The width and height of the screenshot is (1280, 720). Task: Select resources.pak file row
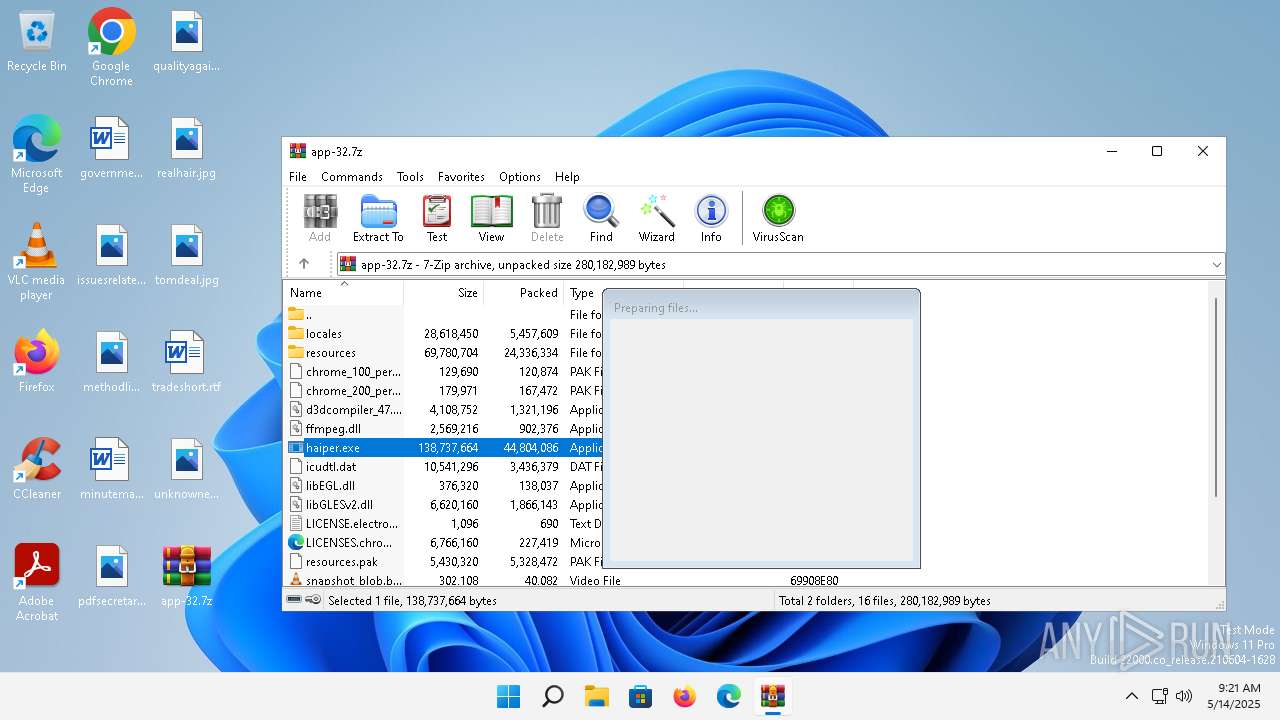[x=444, y=562]
